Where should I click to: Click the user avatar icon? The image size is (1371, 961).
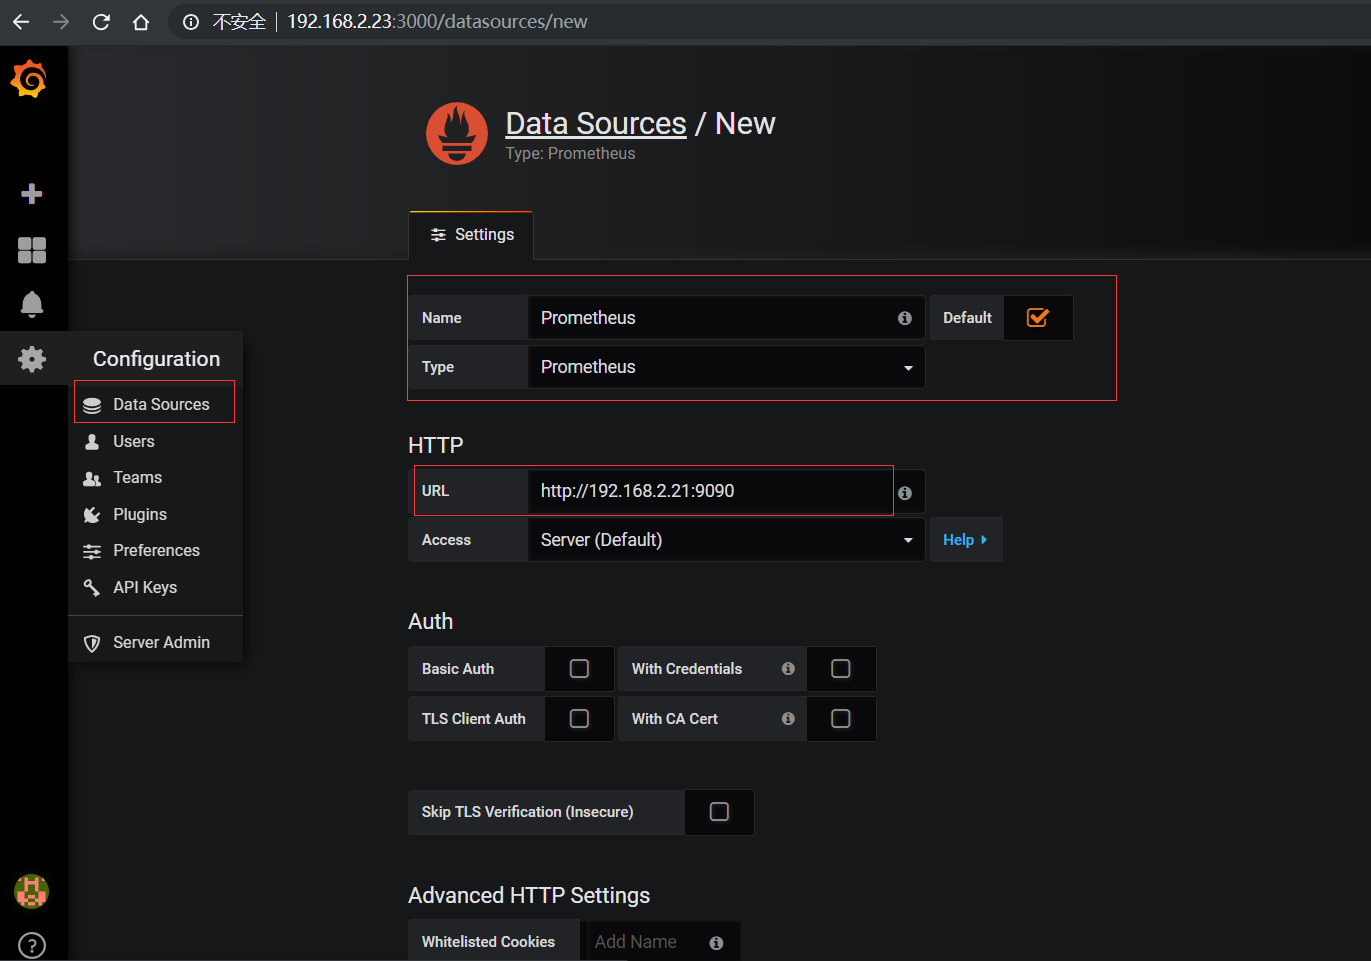(x=31, y=891)
